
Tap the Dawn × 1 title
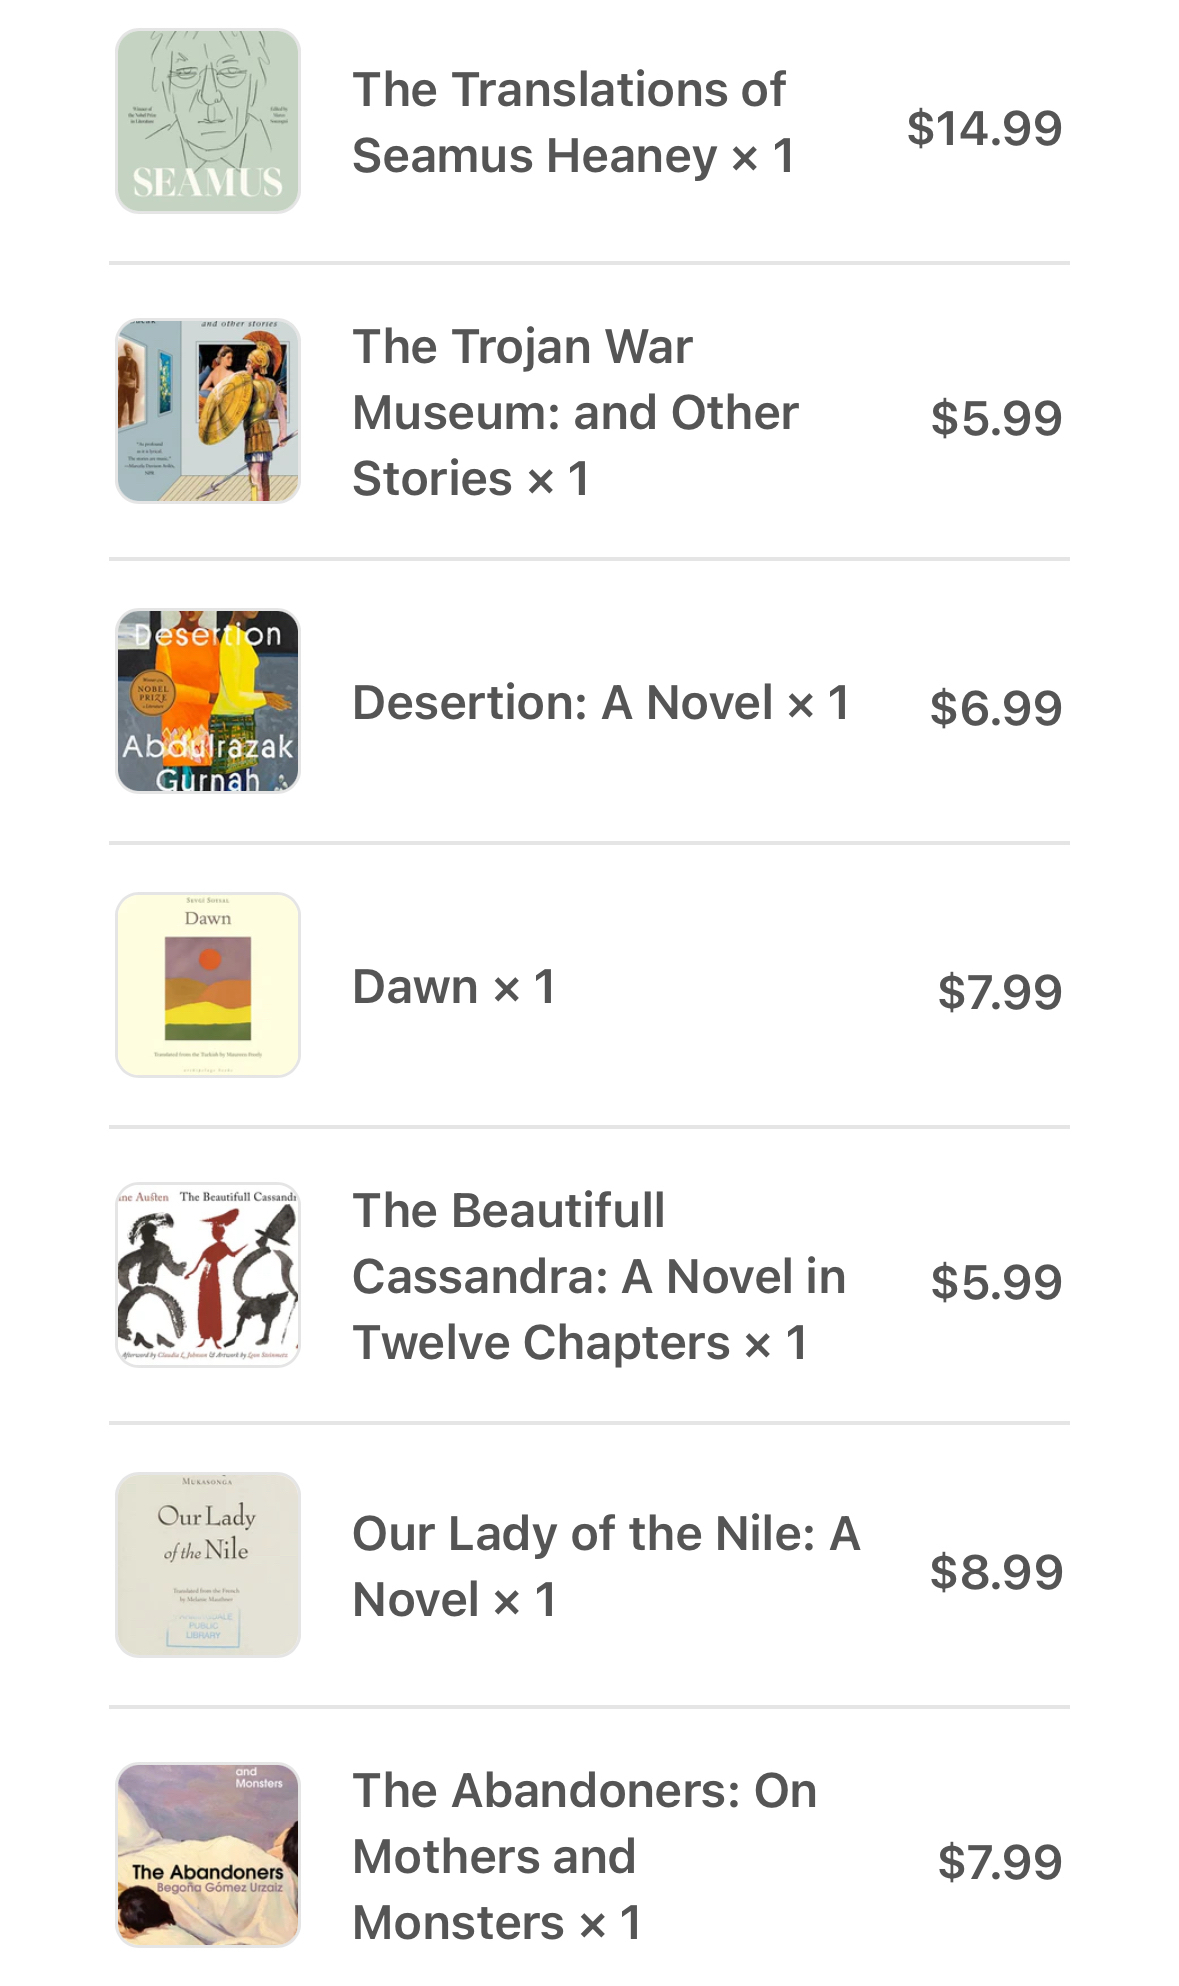(453, 987)
